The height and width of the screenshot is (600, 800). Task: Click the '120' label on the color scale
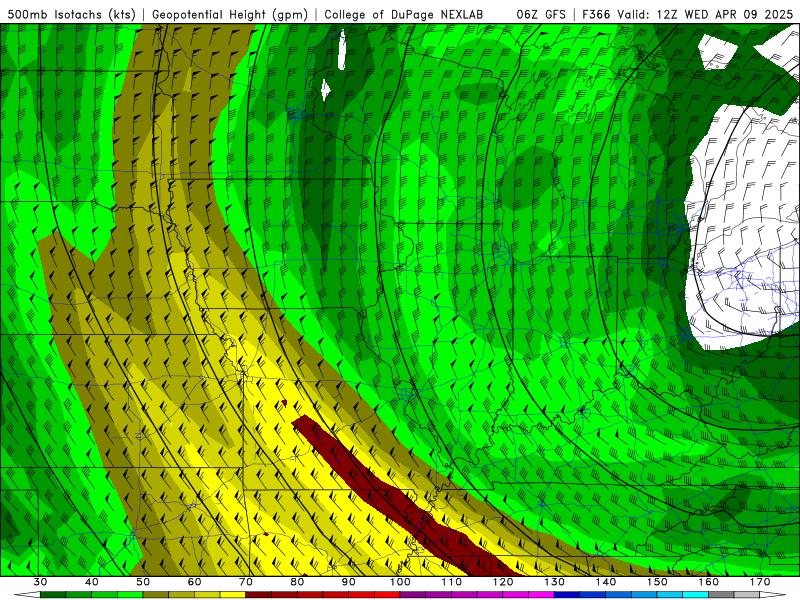503,582
